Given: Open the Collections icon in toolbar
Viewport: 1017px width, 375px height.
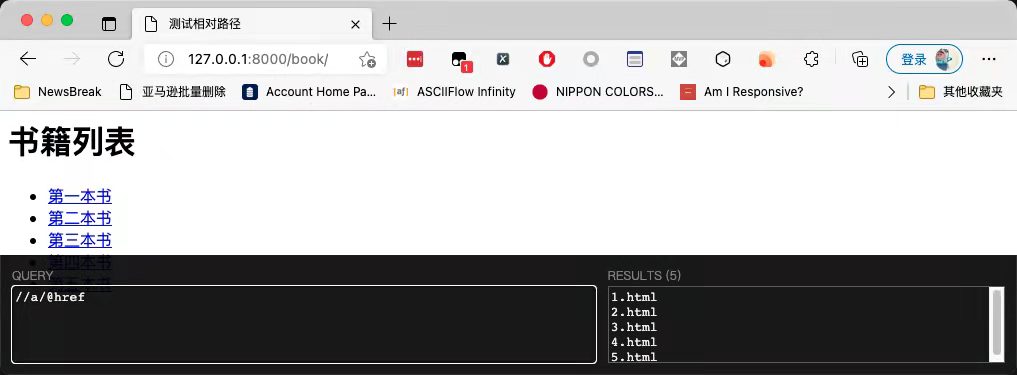Looking at the screenshot, I should click(x=860, y=59).
